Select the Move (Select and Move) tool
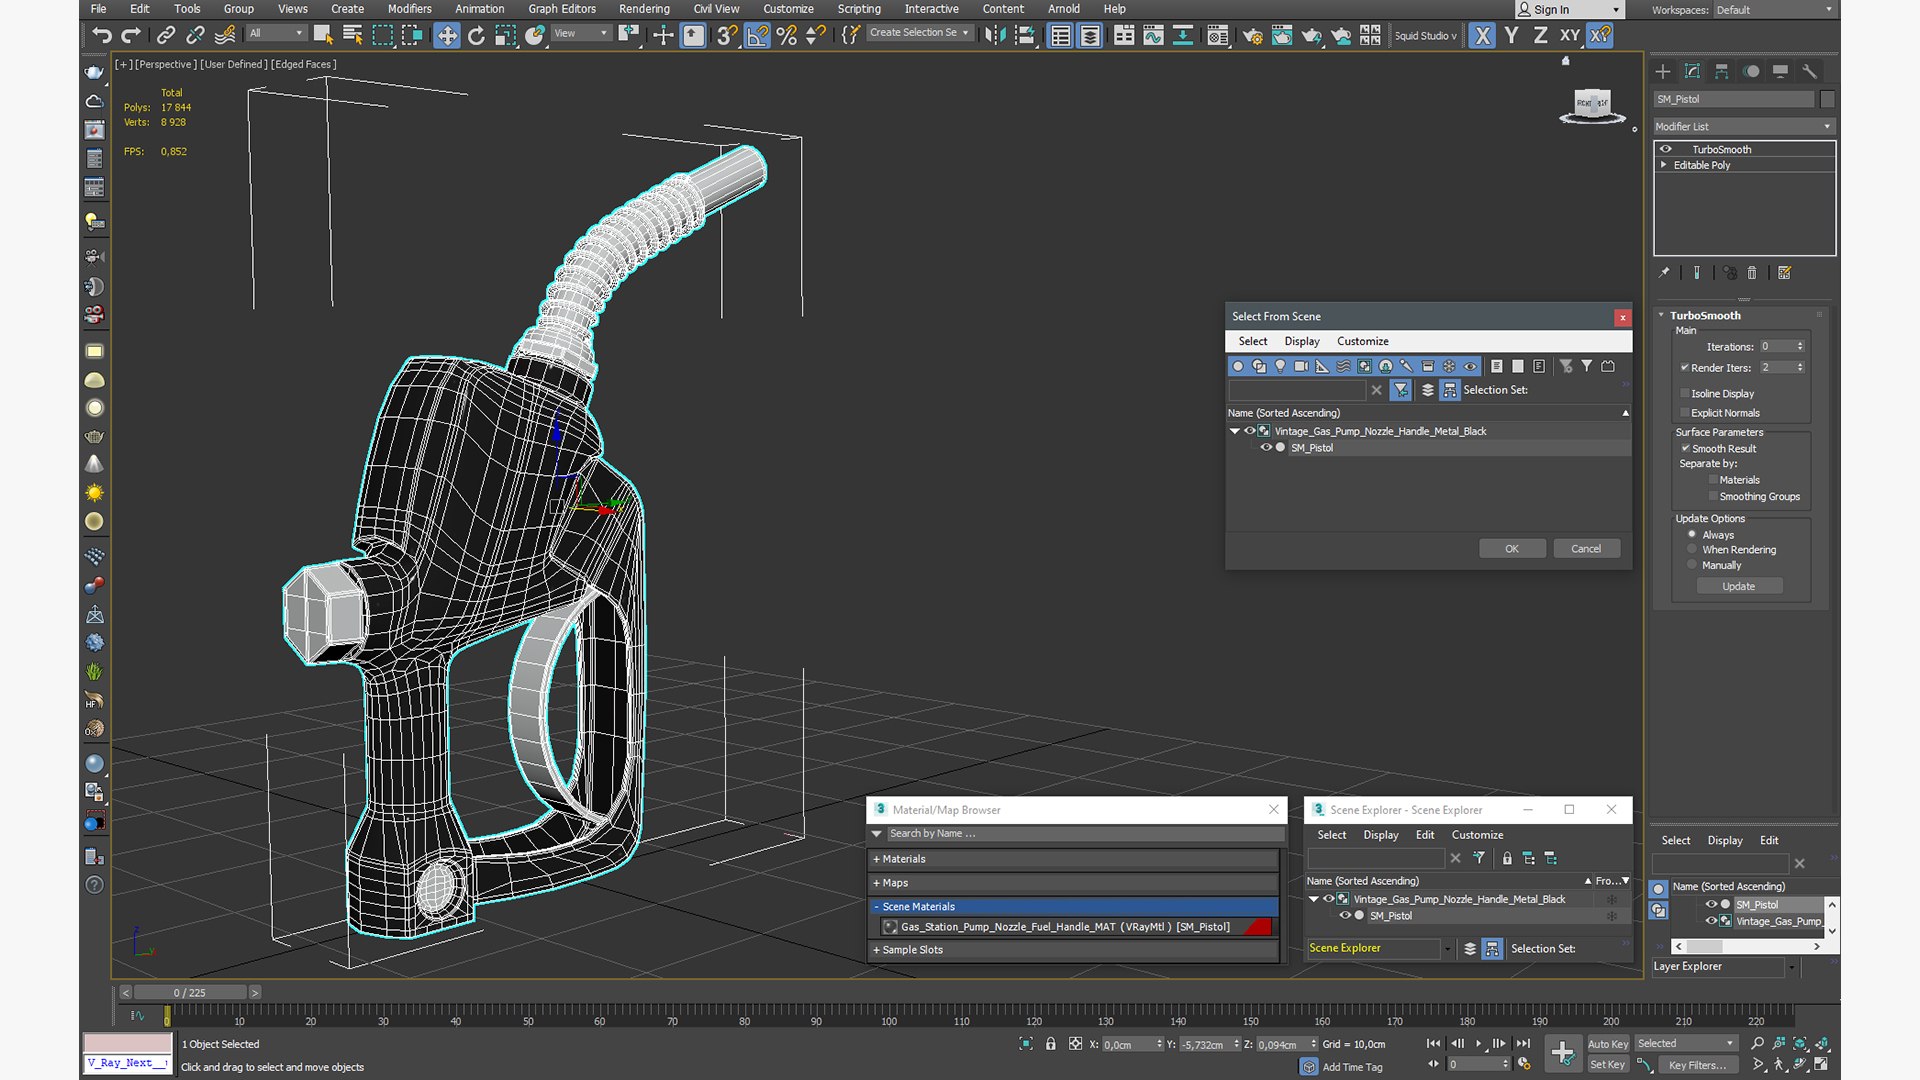Screen dimensions: 1920x1080 pyautogui.click(x=446, y=35)
